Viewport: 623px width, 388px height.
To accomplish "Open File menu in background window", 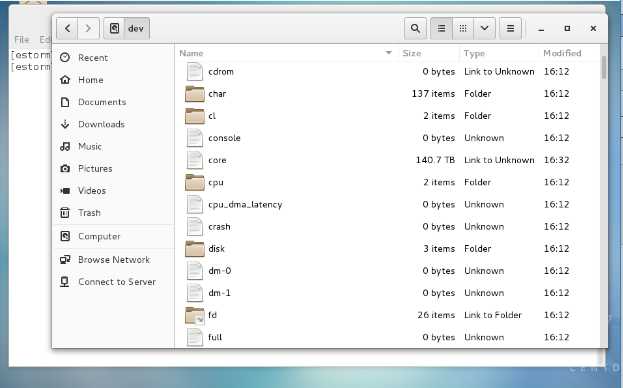I will [21, 40].
